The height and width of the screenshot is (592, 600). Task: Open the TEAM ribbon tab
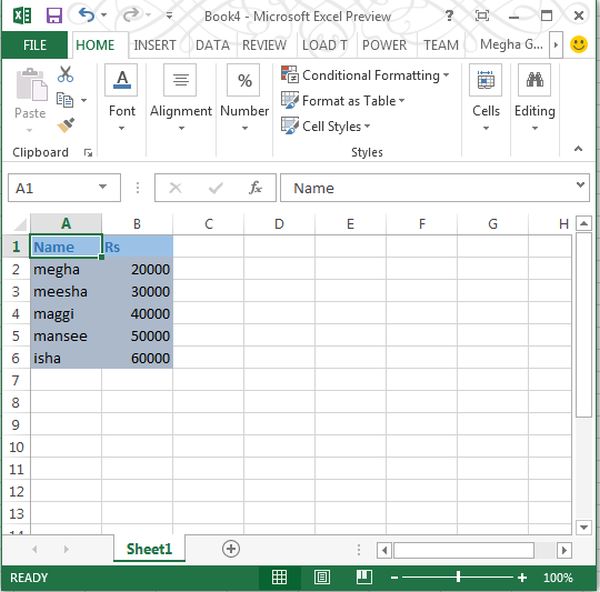coord(441,45)
